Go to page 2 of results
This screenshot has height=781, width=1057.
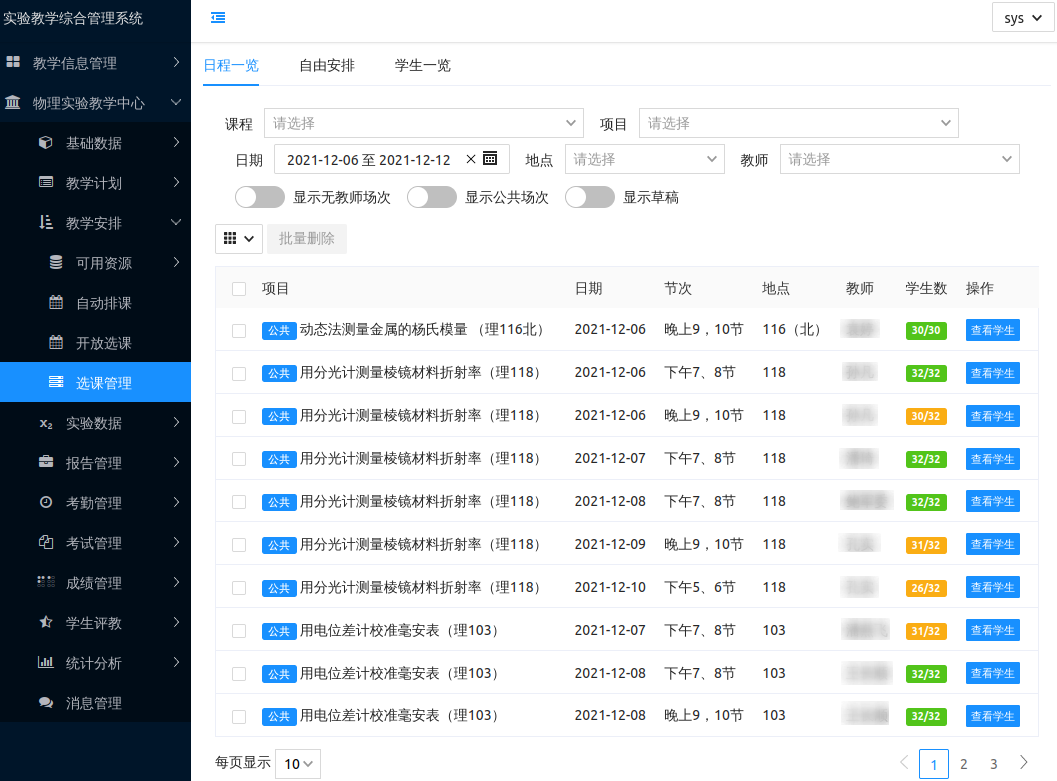pos(964,764)
